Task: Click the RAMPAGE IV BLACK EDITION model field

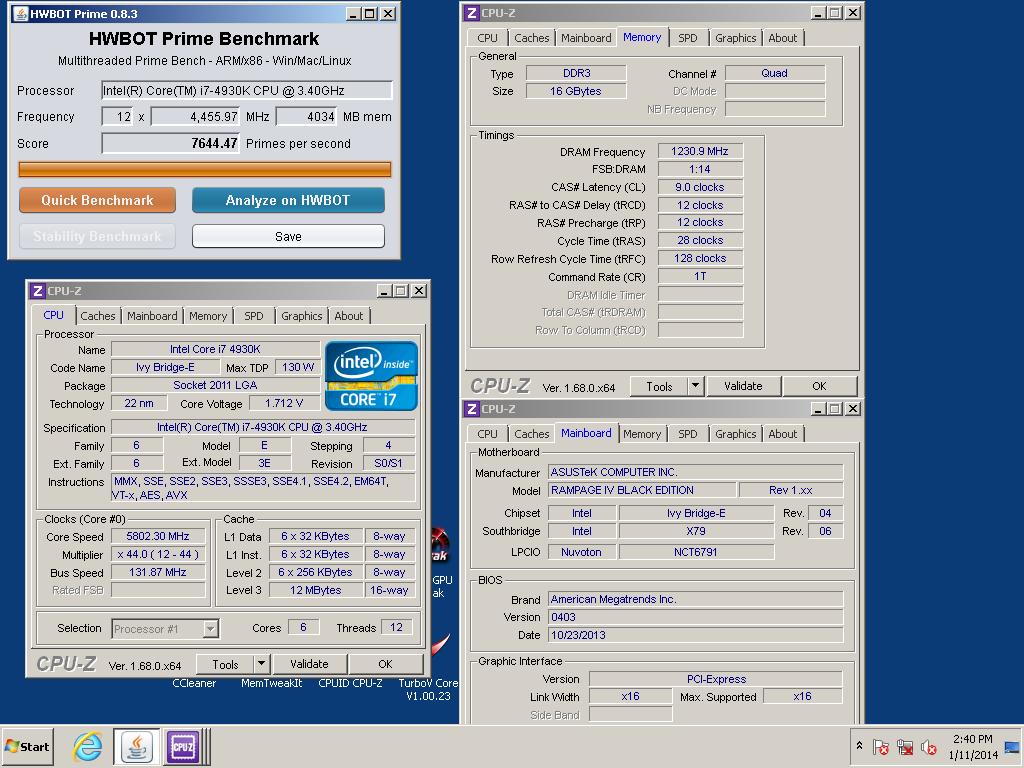Action: [642, 490]
